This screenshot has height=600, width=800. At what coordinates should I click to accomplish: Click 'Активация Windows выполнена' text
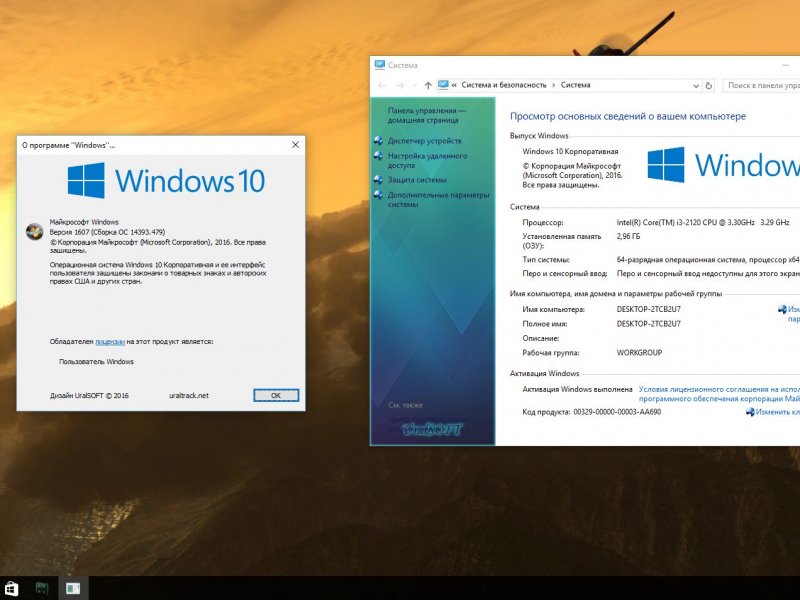577,389
